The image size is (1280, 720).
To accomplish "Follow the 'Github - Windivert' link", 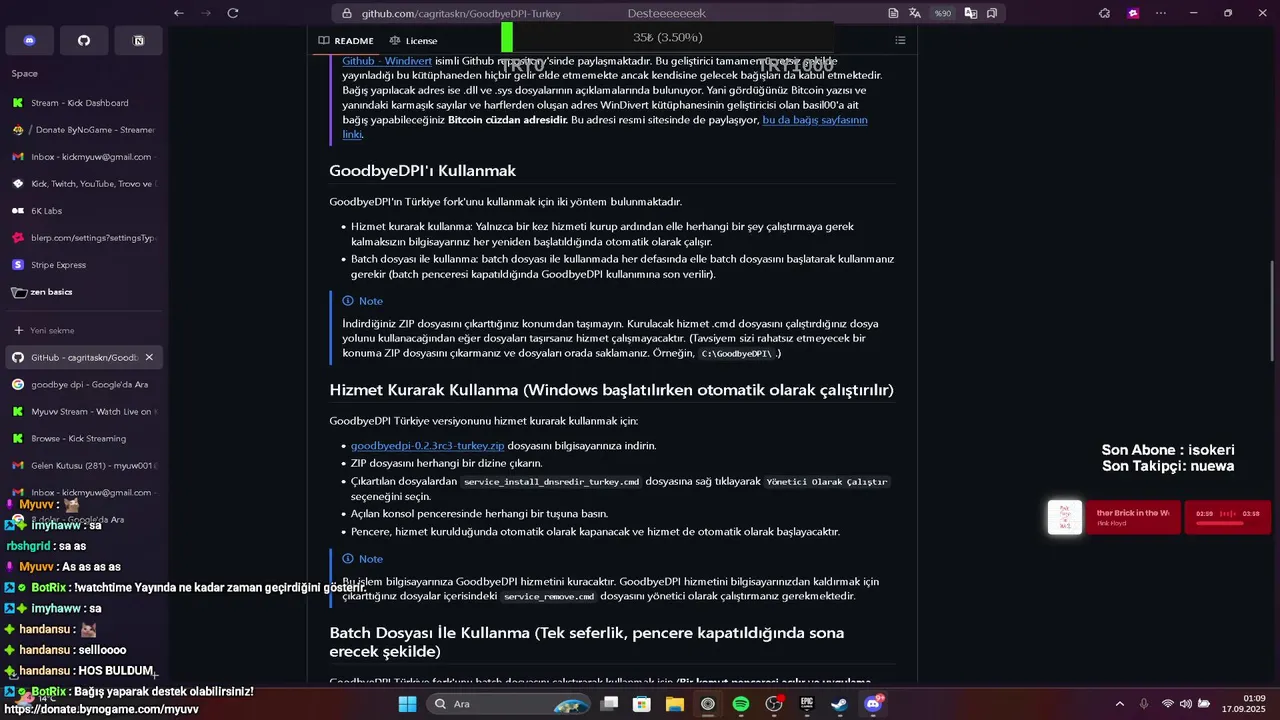I will (387, 61).
